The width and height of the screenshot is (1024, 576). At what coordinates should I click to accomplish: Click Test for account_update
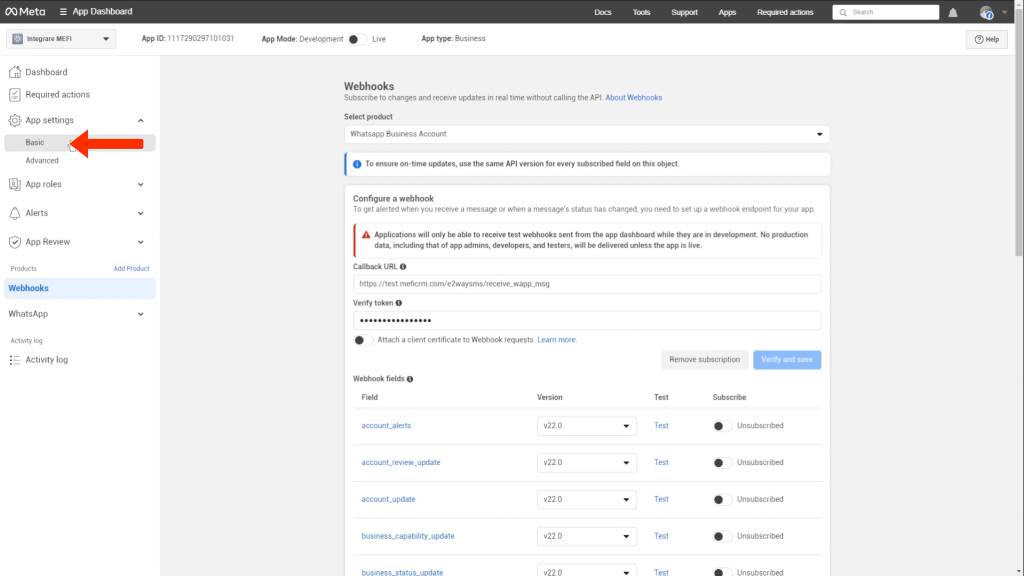pyautogui.click(x=661, y=499)
